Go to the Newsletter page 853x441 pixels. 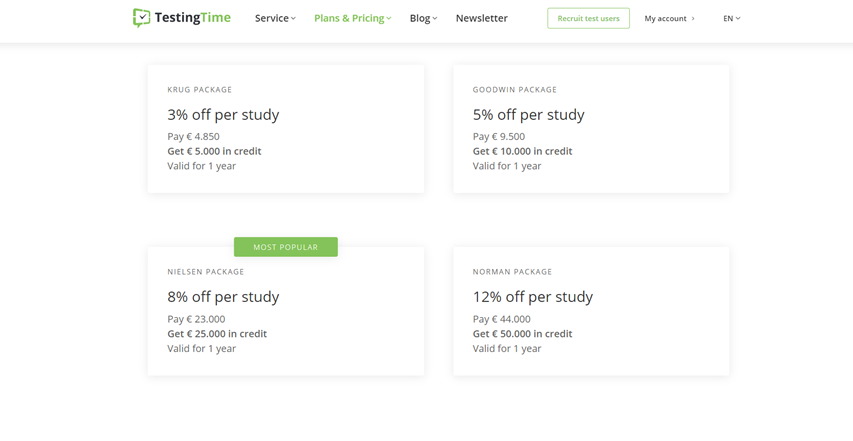(x=481, y=18)
